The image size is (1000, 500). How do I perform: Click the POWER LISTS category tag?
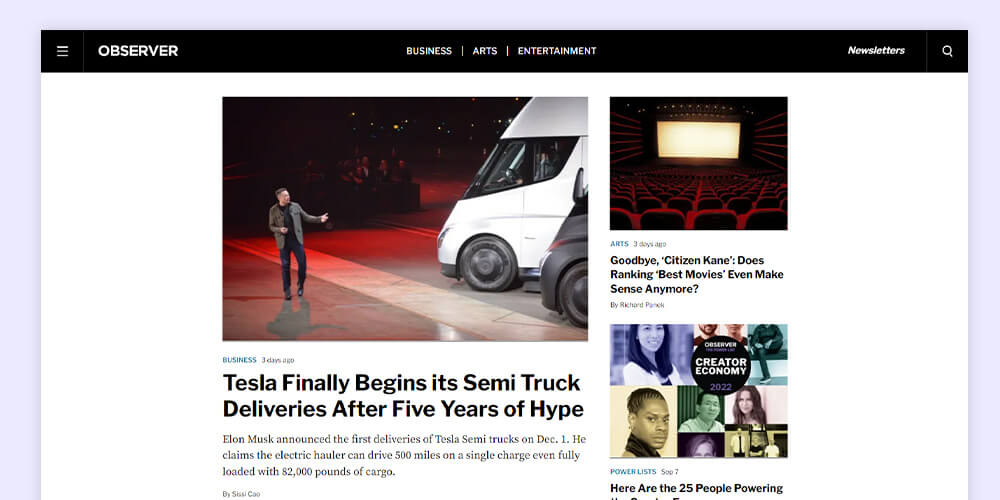(x=633, y=471)
